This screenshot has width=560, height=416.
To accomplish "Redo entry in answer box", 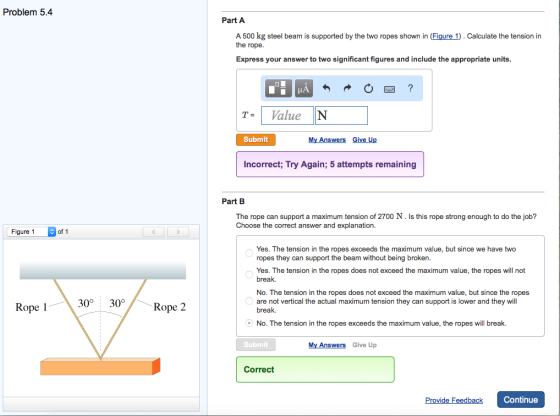I will pos(347,88).
